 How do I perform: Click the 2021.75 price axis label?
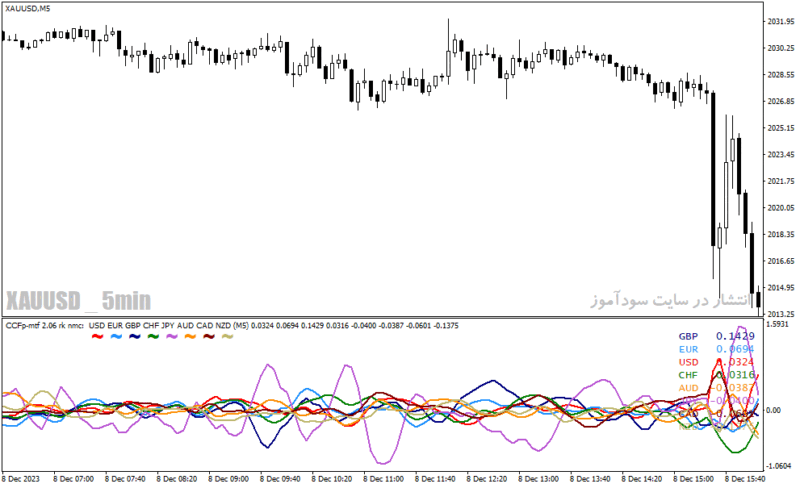coord(781,181)
